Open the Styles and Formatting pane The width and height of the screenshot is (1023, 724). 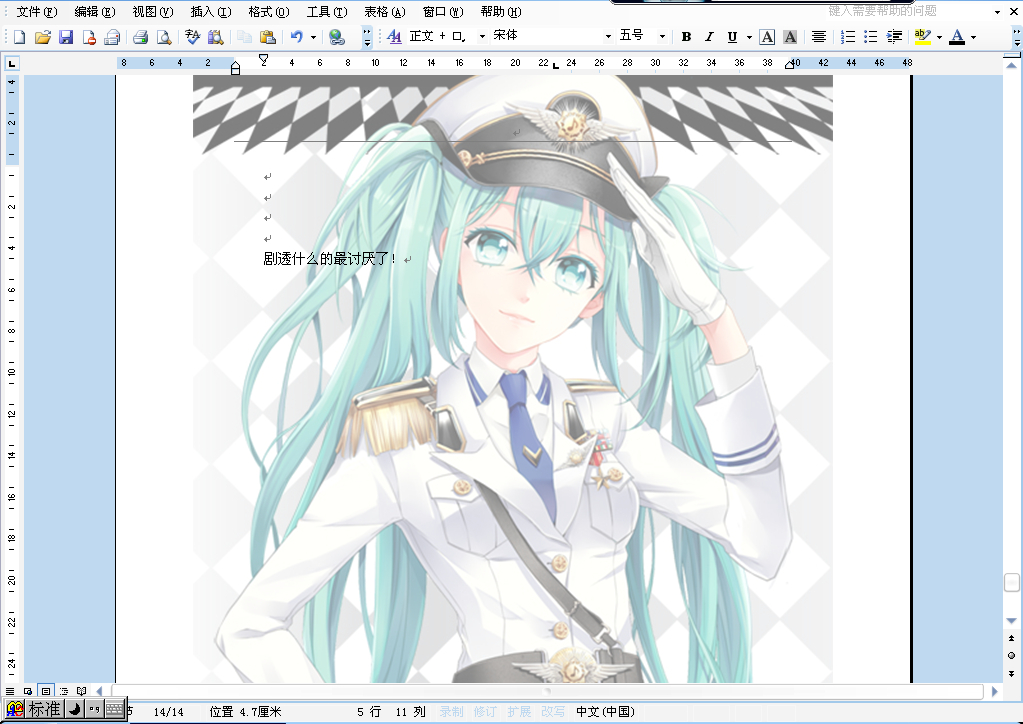(394, 37)
